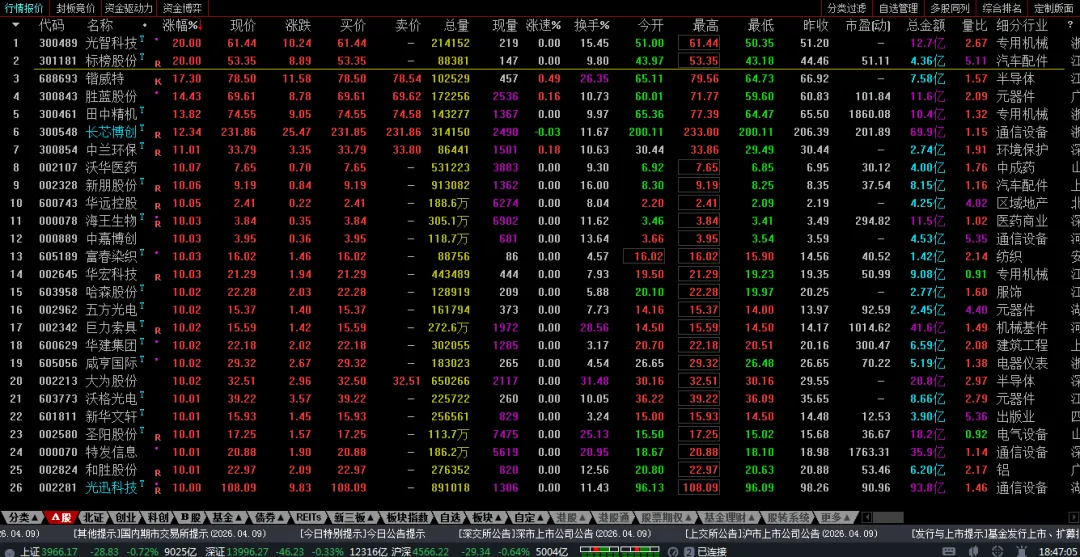Screen dimensions: 1080x557
Task: Open the 综合排名 button
Action: click(x=1001, y=8)
